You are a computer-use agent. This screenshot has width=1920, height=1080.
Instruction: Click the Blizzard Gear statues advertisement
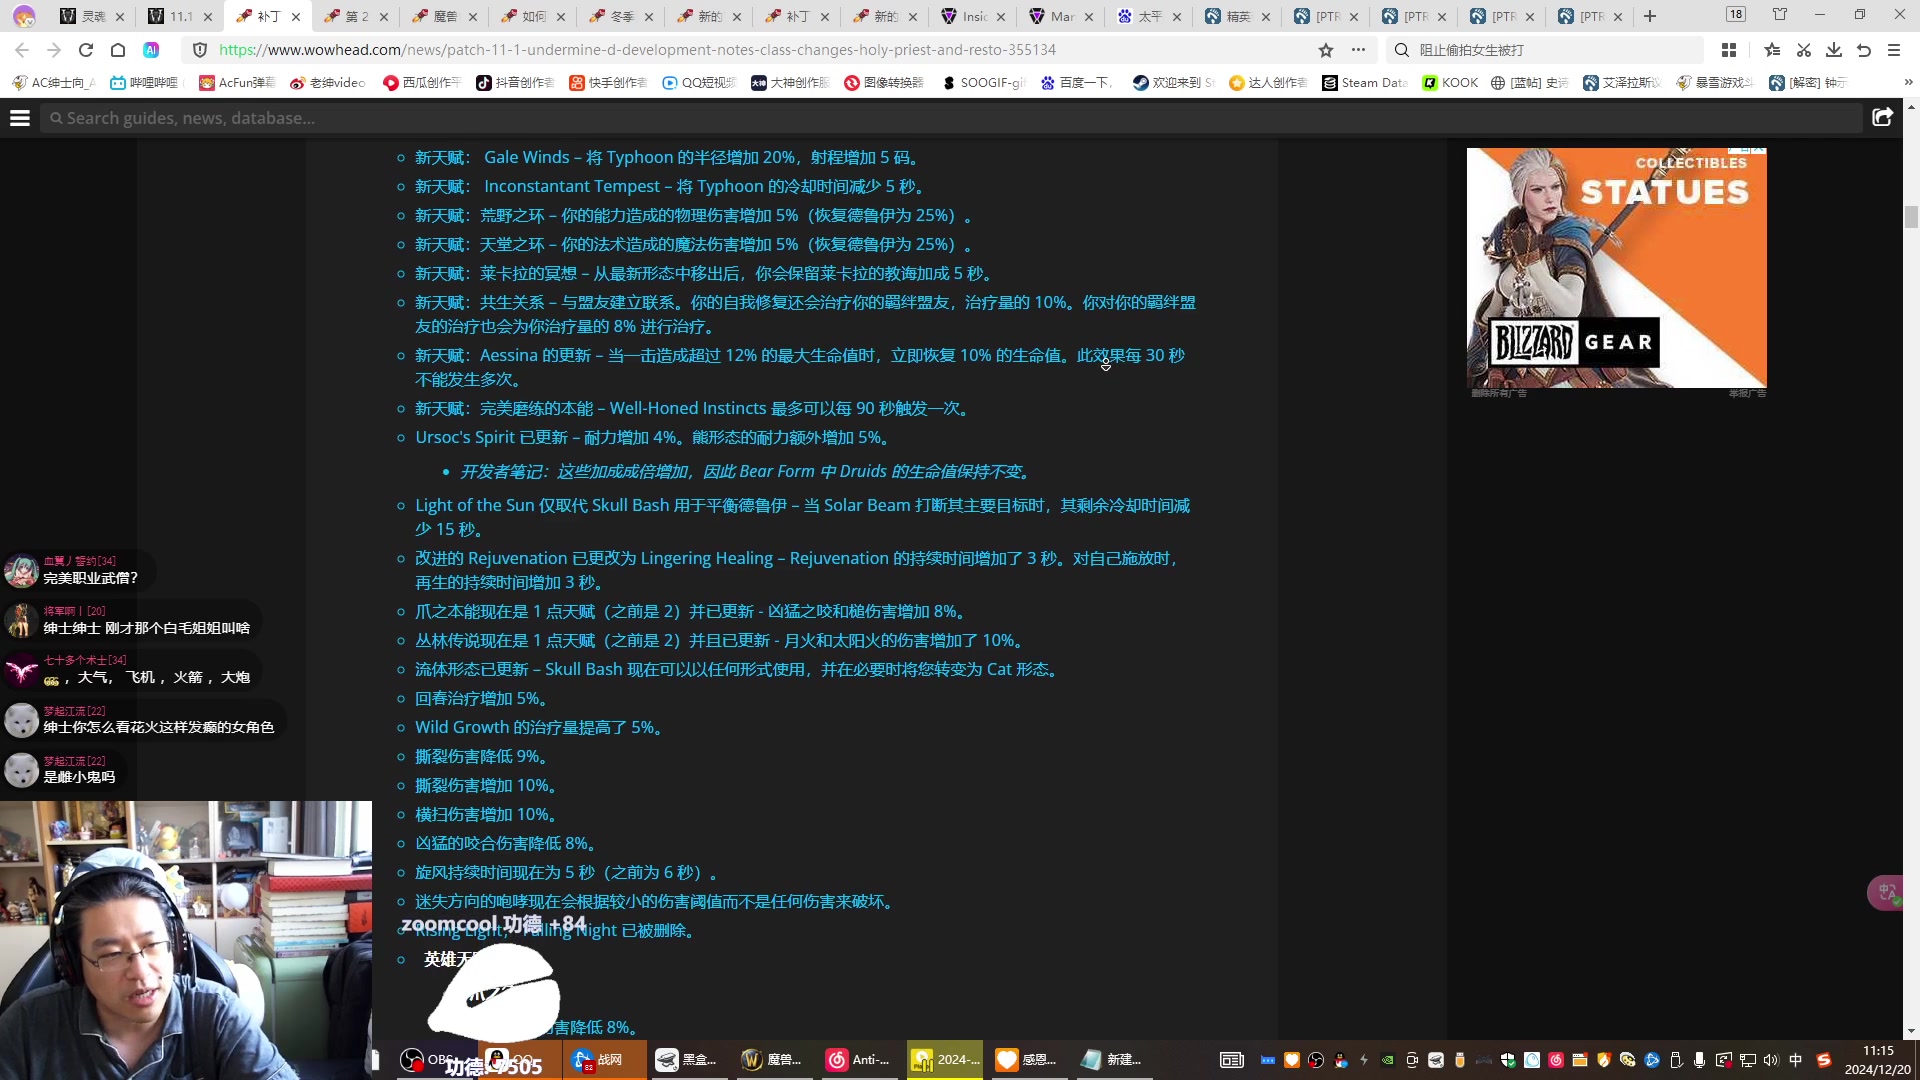pyautogui.click(x=1616, y=268)
